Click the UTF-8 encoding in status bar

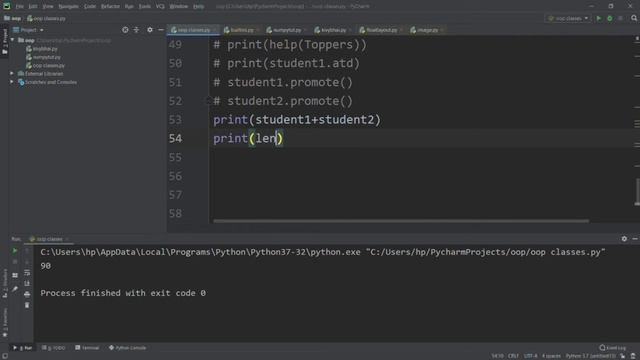[530, 356]
